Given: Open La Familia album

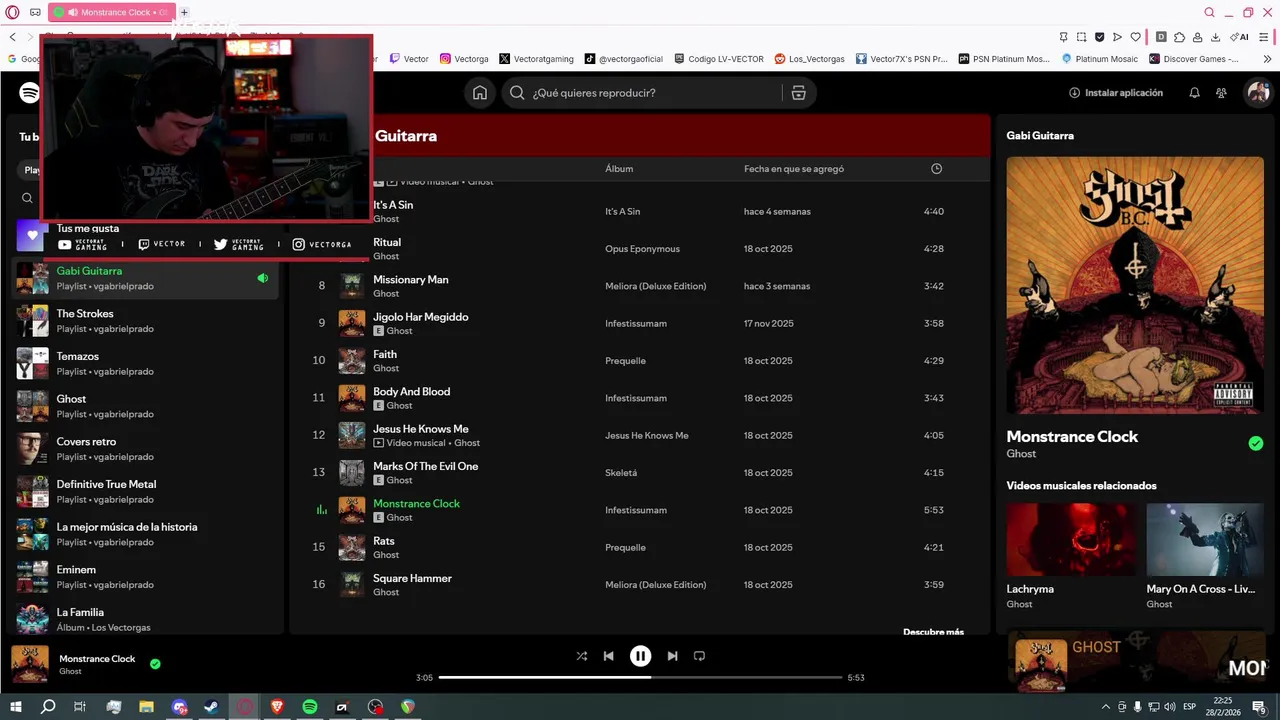Looking at the screenshot, I should [145, 620].
